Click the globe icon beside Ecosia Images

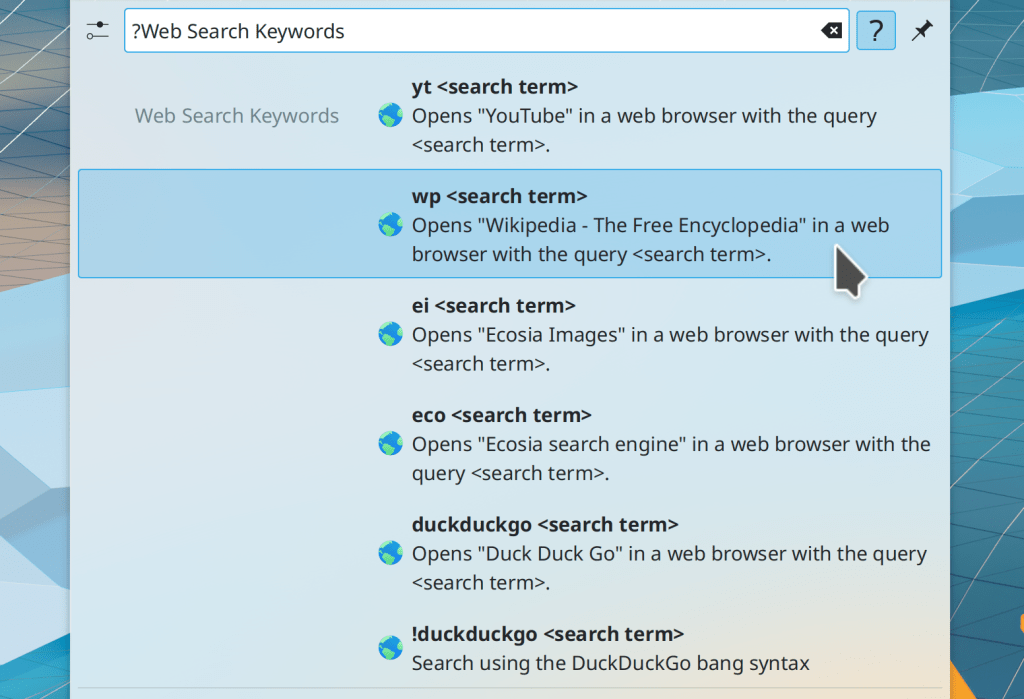[x=390, y=335]
